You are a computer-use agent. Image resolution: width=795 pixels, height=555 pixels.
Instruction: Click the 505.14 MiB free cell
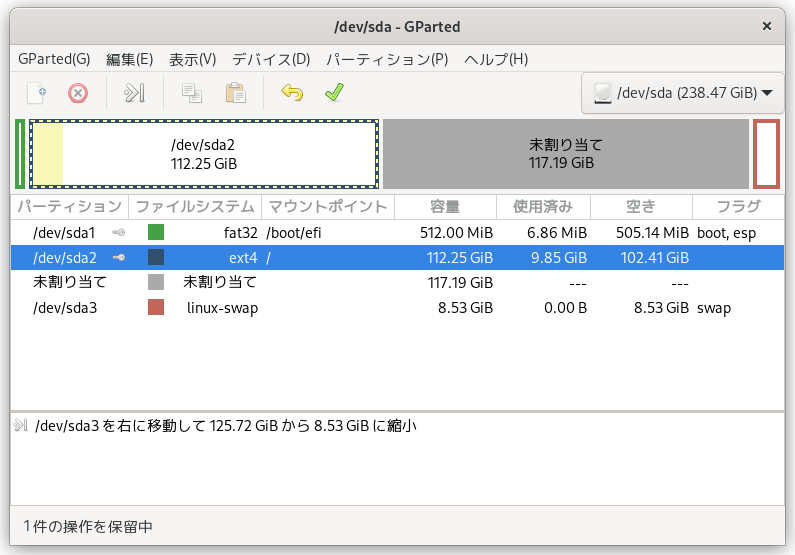(x=652, y=233)
